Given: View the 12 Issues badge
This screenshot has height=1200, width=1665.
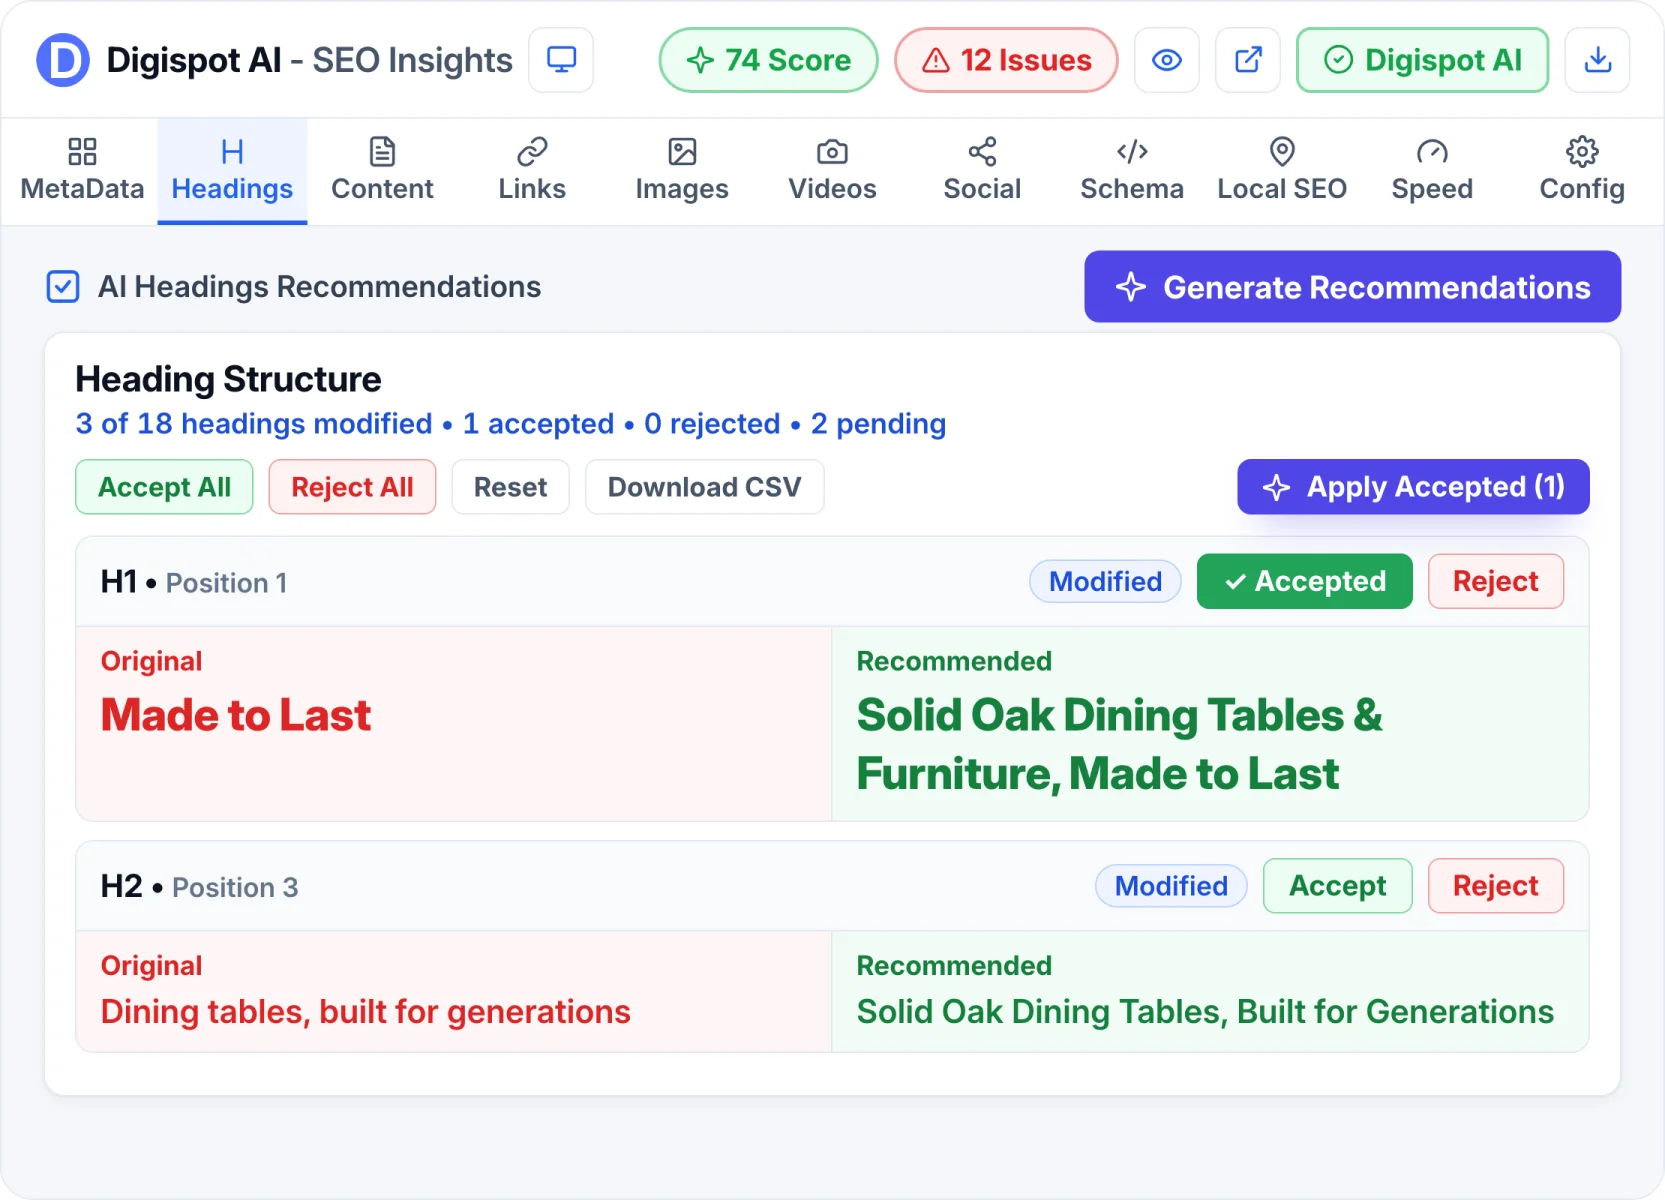Looking at the screenshot, I should 1006,60.
